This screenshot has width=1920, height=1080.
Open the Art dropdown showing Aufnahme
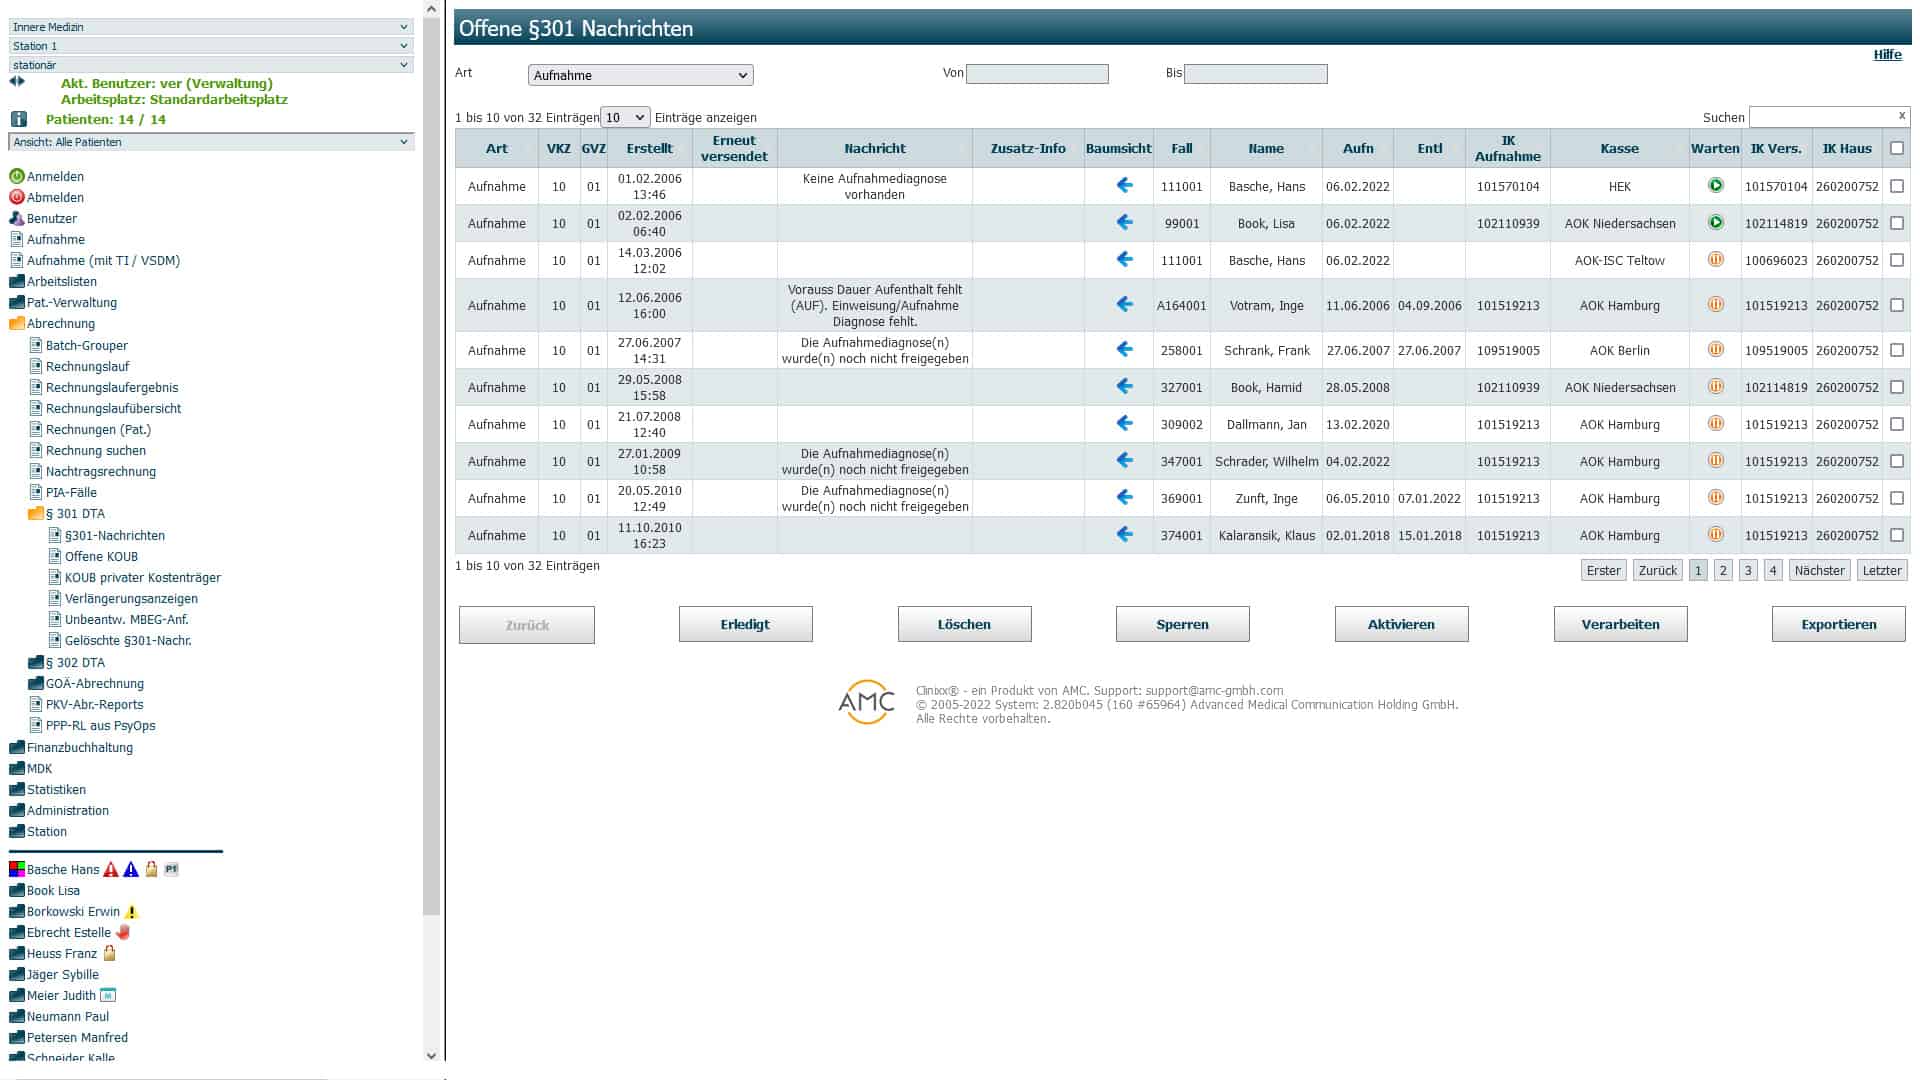click(640, 75)
